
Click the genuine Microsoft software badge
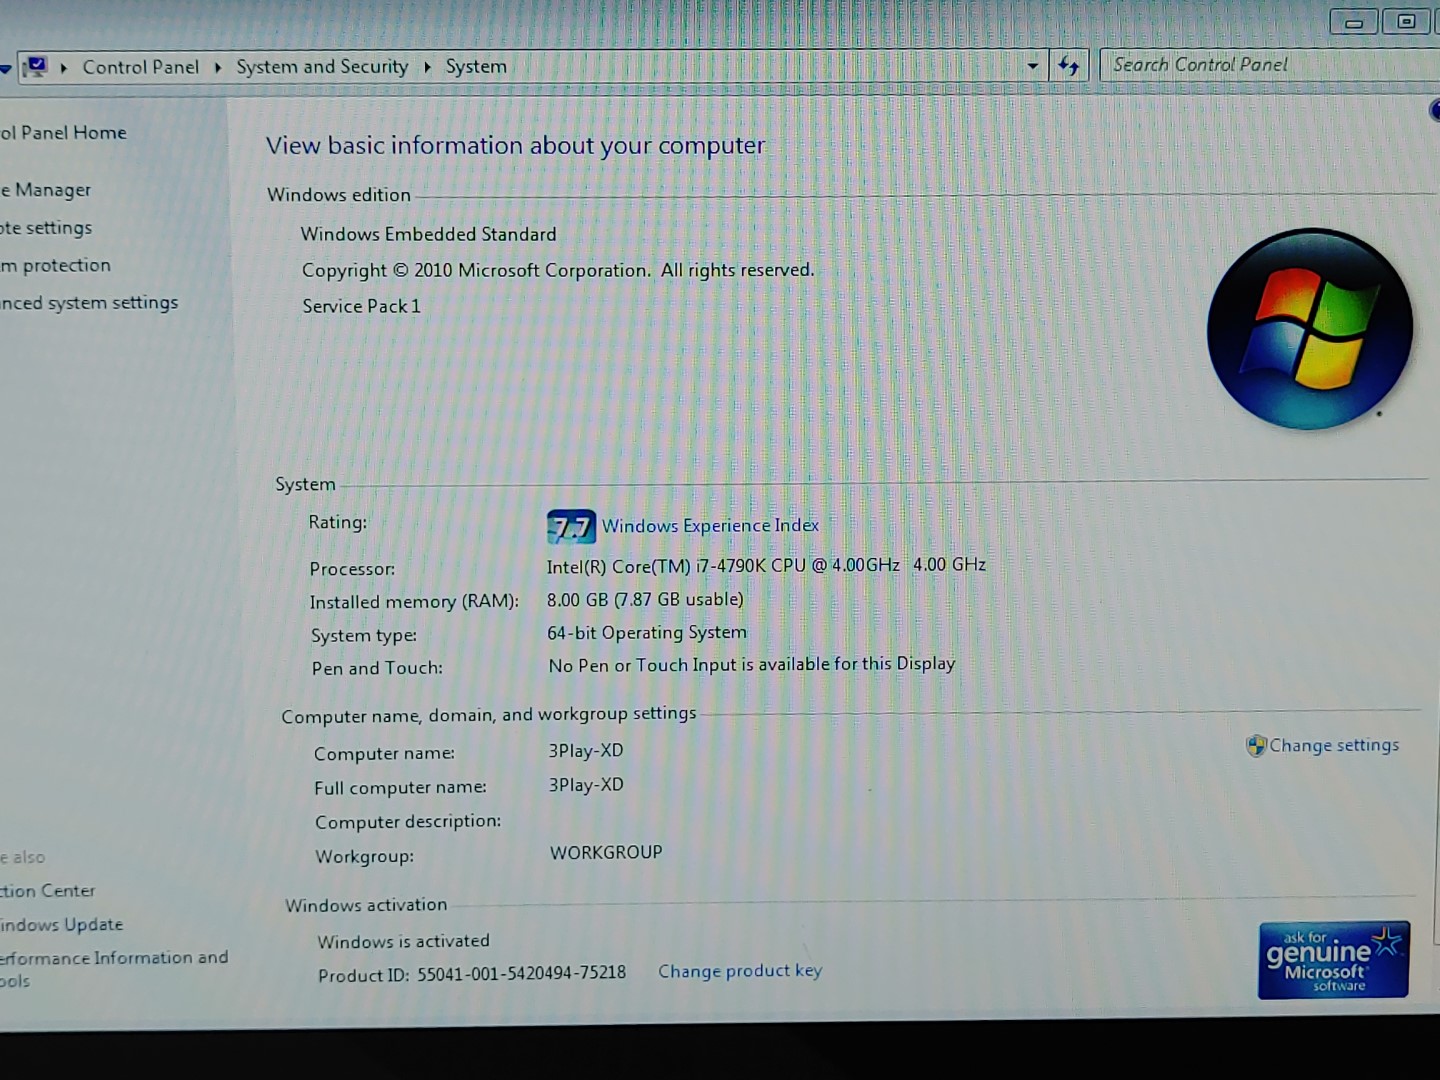click(1333, 961)
